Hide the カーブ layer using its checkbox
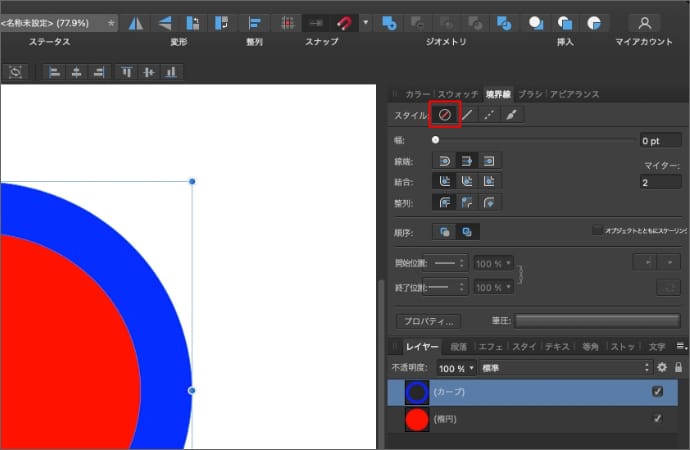This screenshot has width=690, height=450. [x=657, y=392]
